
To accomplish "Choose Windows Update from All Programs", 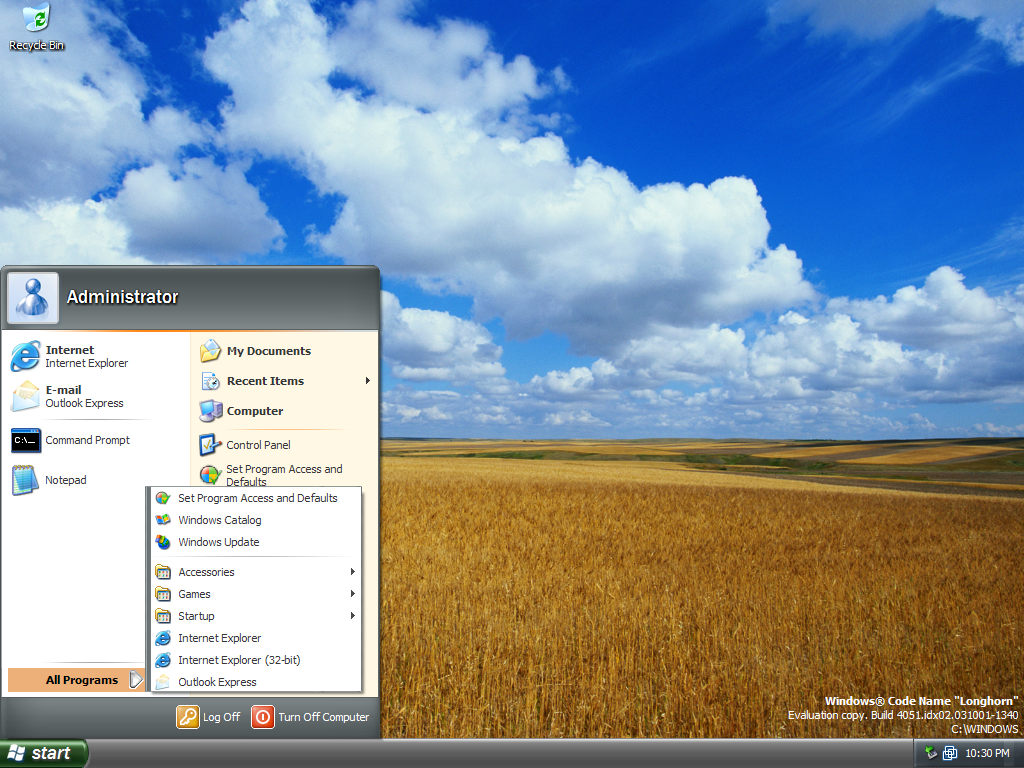I will (x=256, y=542).
